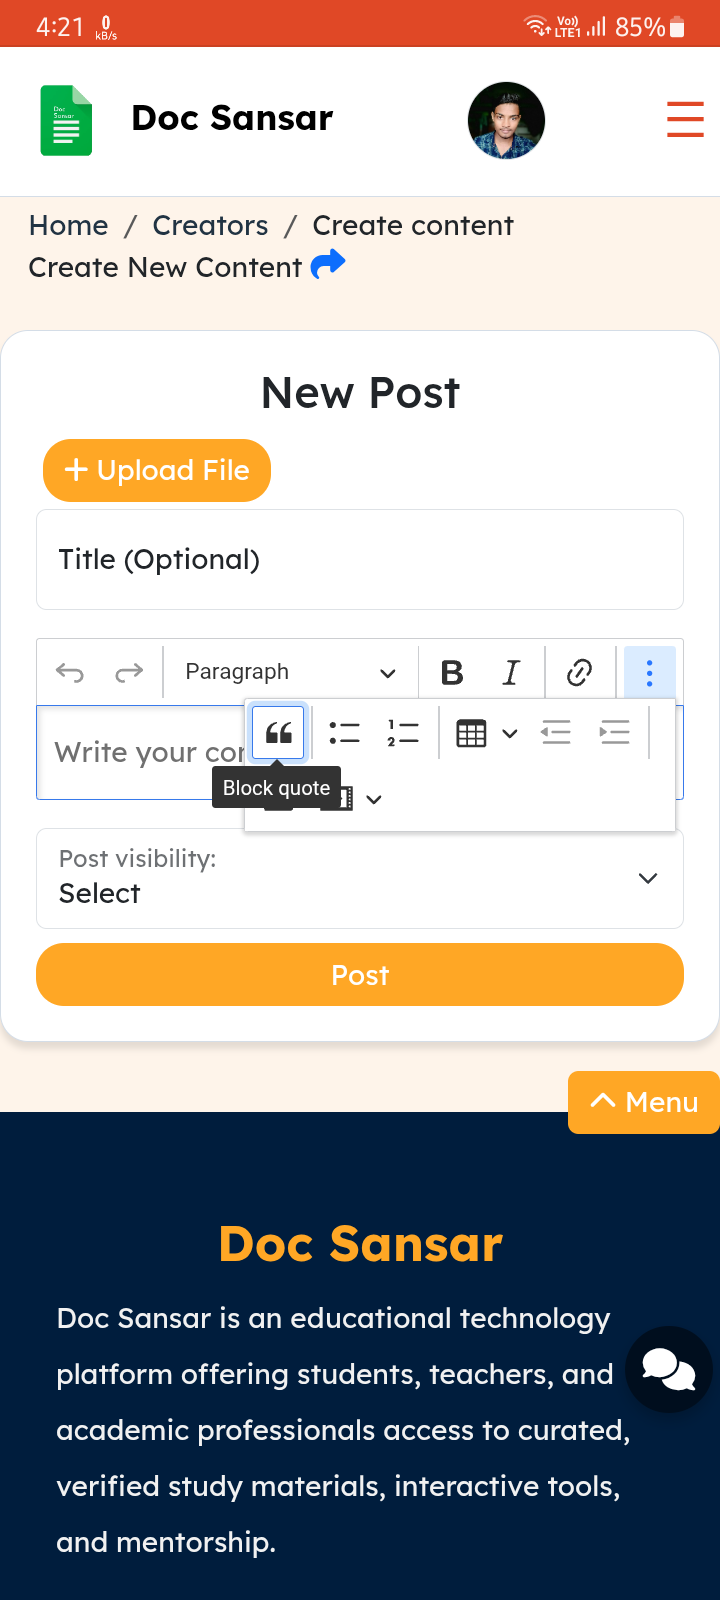Screen dimensions: 720x1600
Task: Open the Paragraph heading dropdown
Action: click(290, 672)
